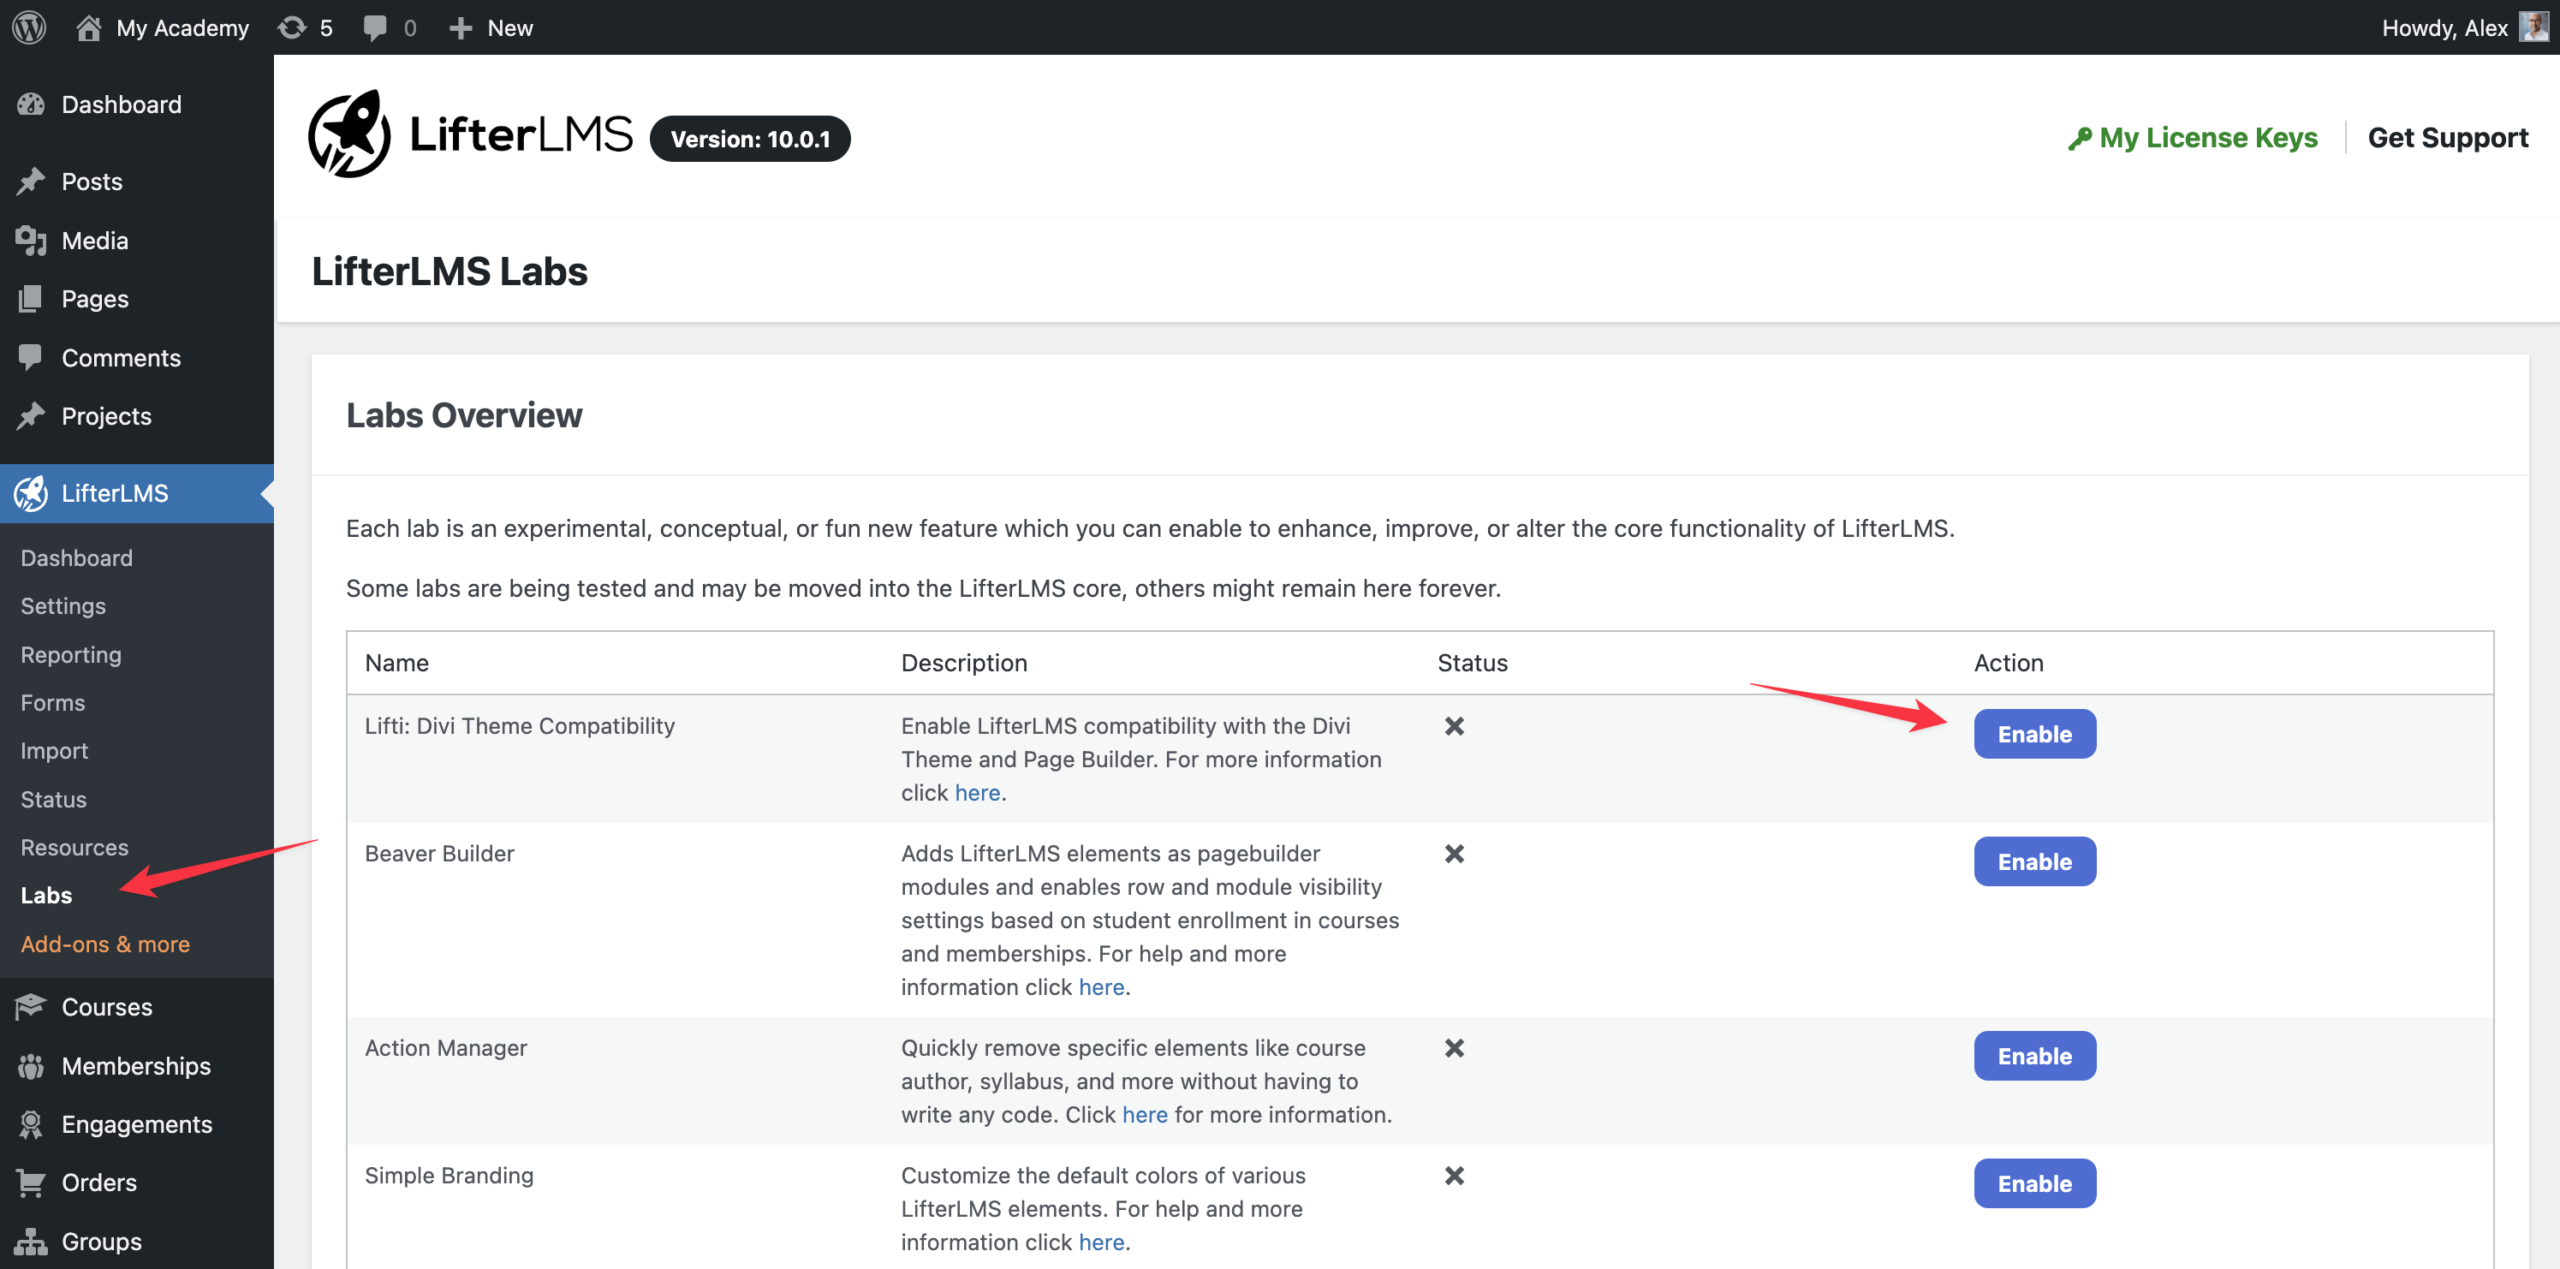Viewport: 2560px width, 1269px height.
Task: Open the Orders menu label
Action: coord(99,1182)
